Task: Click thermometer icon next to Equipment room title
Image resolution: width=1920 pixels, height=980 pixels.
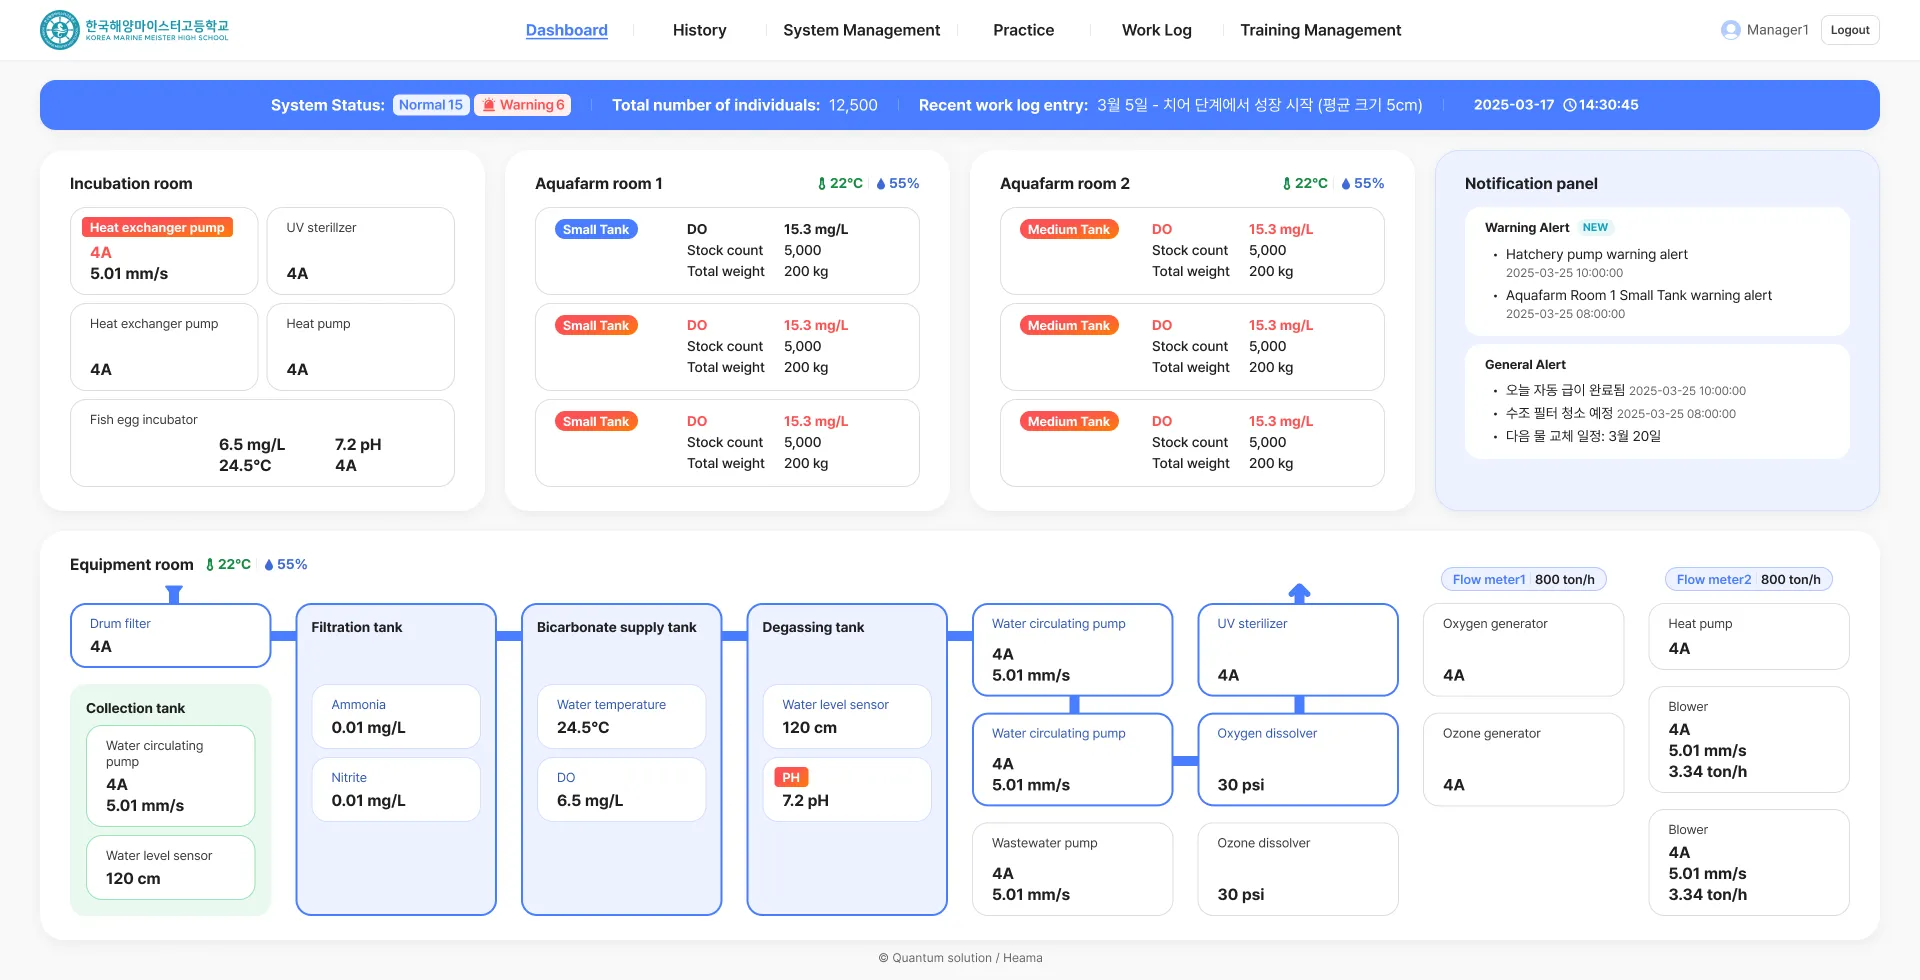Action: pyautogui.click(x=210, y=565)
